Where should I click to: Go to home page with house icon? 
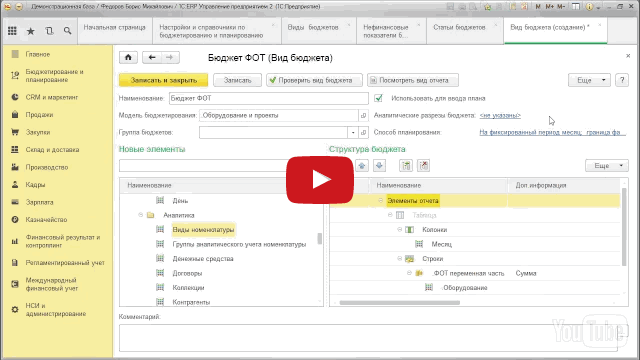pos(128,58)
